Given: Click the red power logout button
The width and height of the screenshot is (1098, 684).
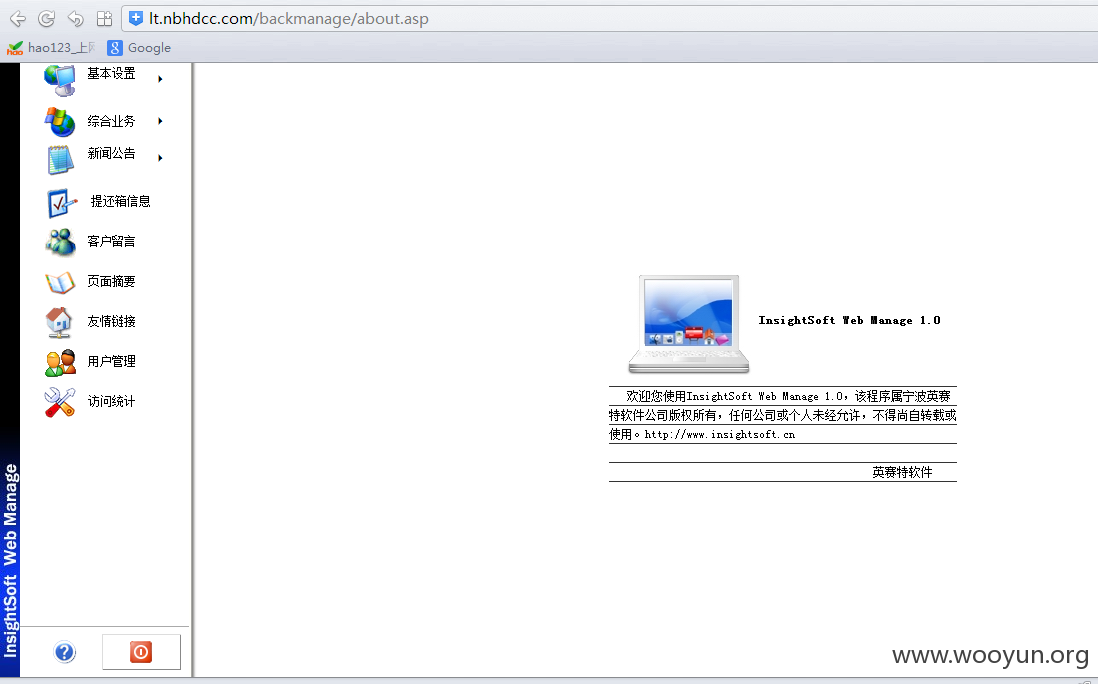Looking at the screenshot, I should 141,652.
